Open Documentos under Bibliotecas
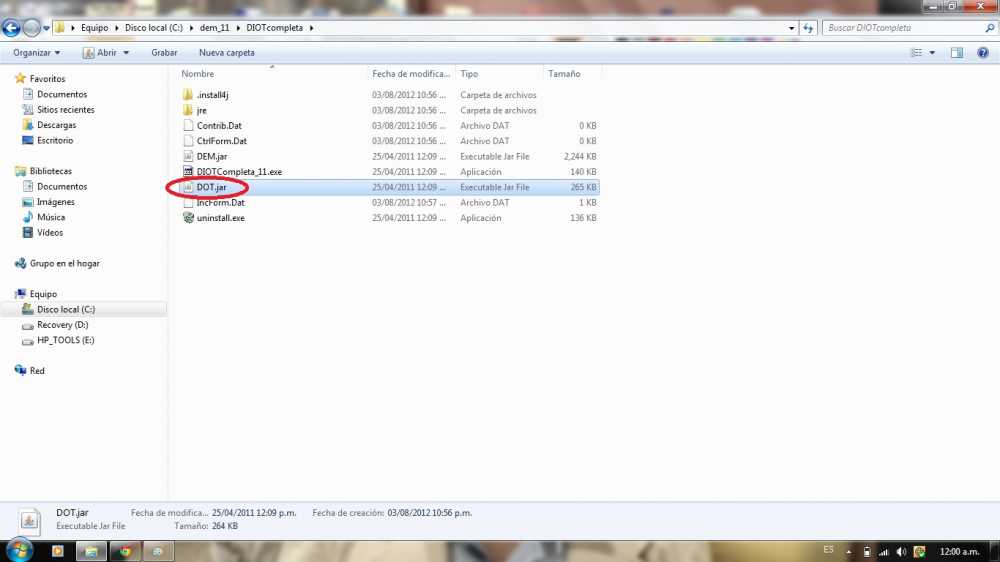 click(x=62, y=186)
